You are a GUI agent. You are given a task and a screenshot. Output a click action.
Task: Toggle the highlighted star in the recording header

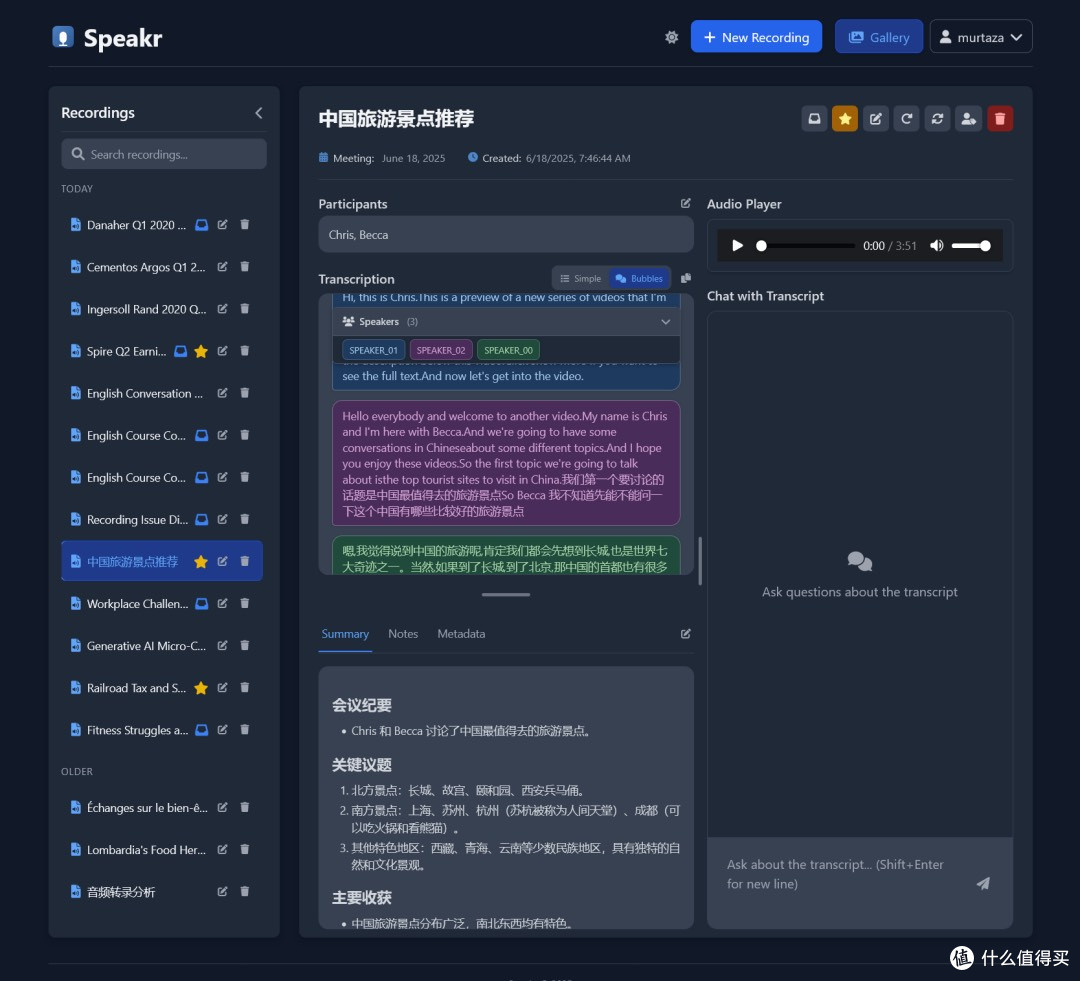845,118
